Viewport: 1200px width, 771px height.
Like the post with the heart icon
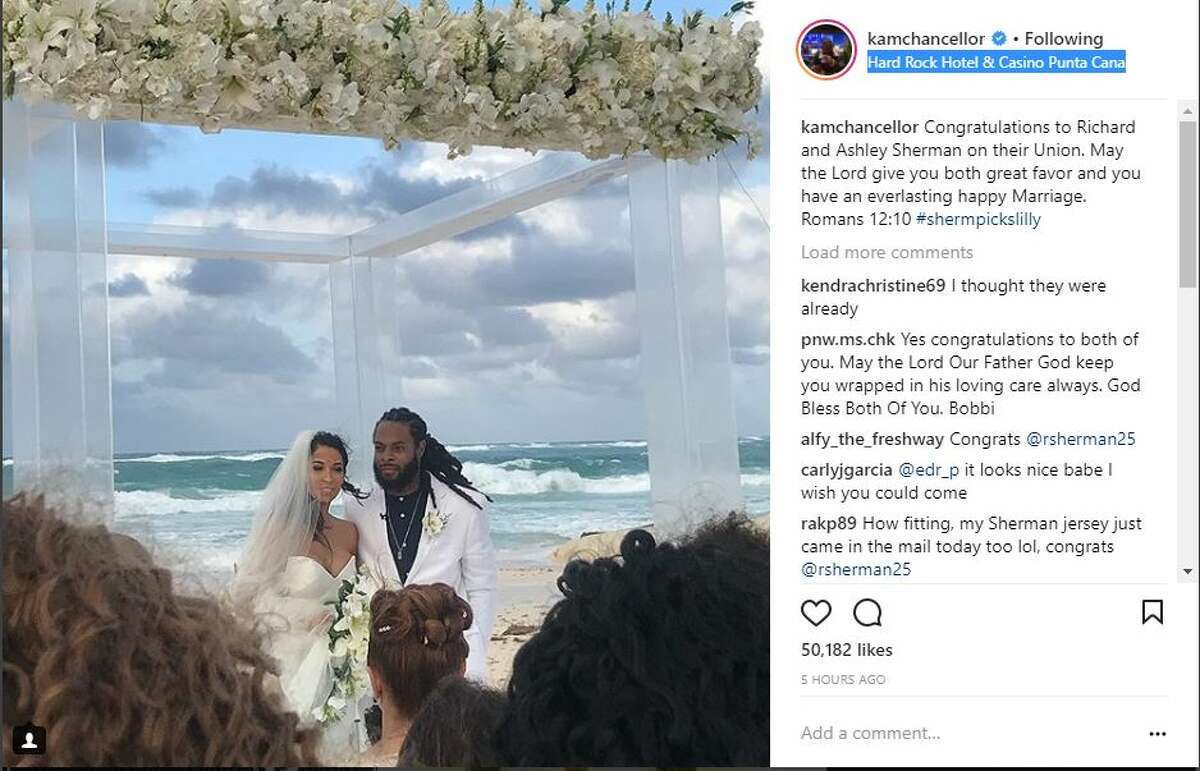click(816, 612)
